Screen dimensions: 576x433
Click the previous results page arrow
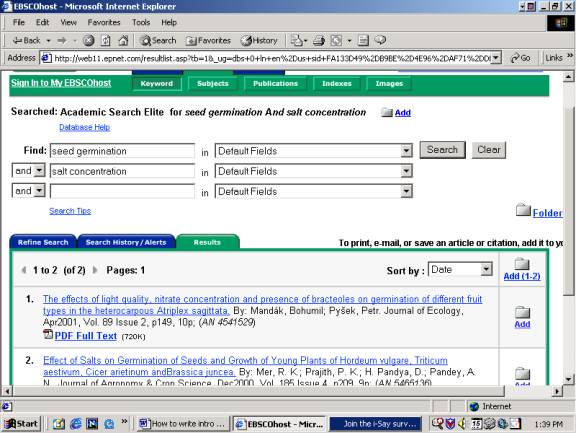[24, 270]
